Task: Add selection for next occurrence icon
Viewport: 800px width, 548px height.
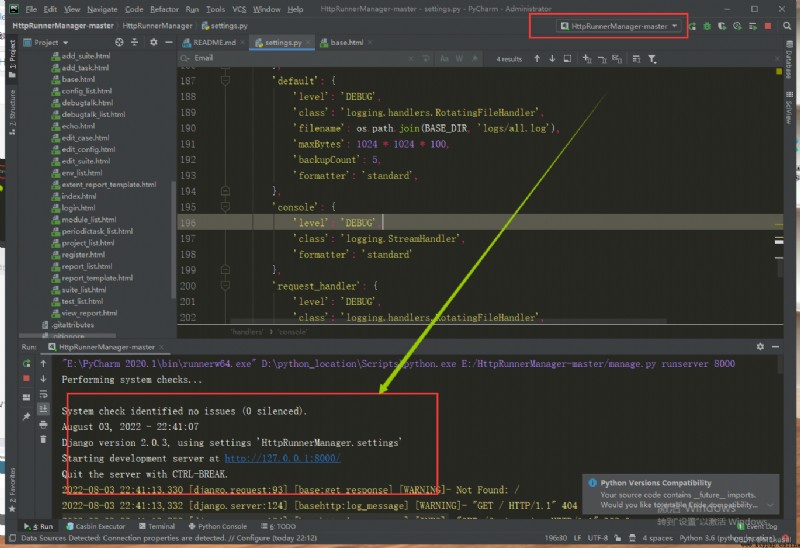Action: (x=587, y=59)
